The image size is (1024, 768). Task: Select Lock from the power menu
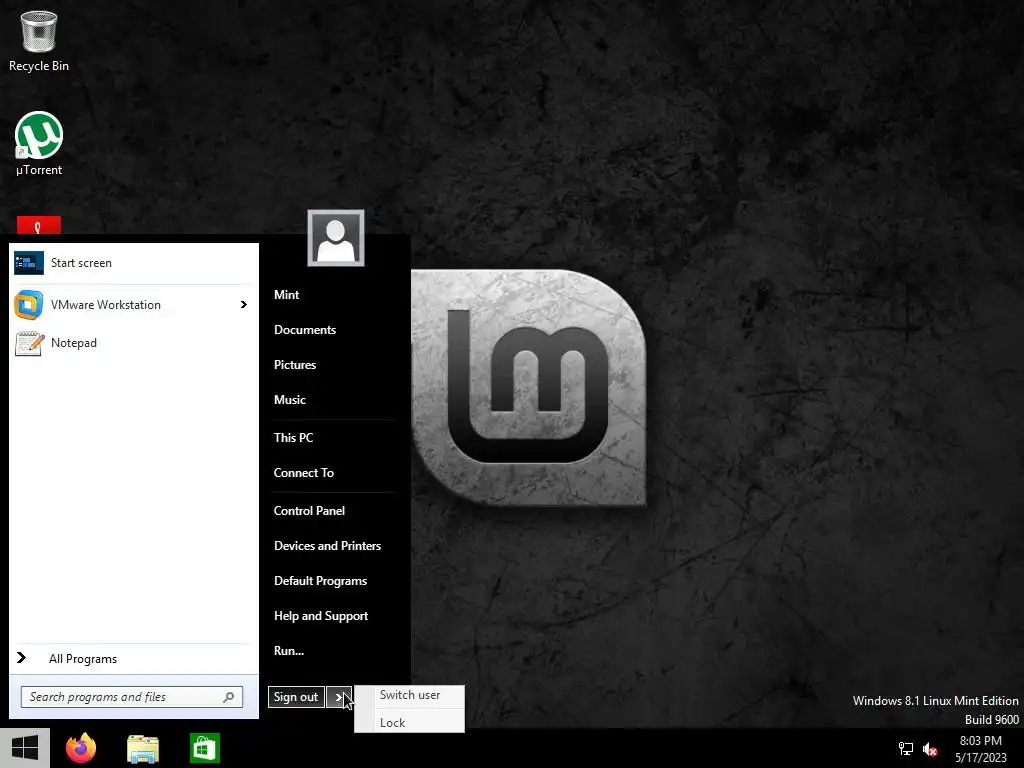pyautogui.click(x=409, y=722)
